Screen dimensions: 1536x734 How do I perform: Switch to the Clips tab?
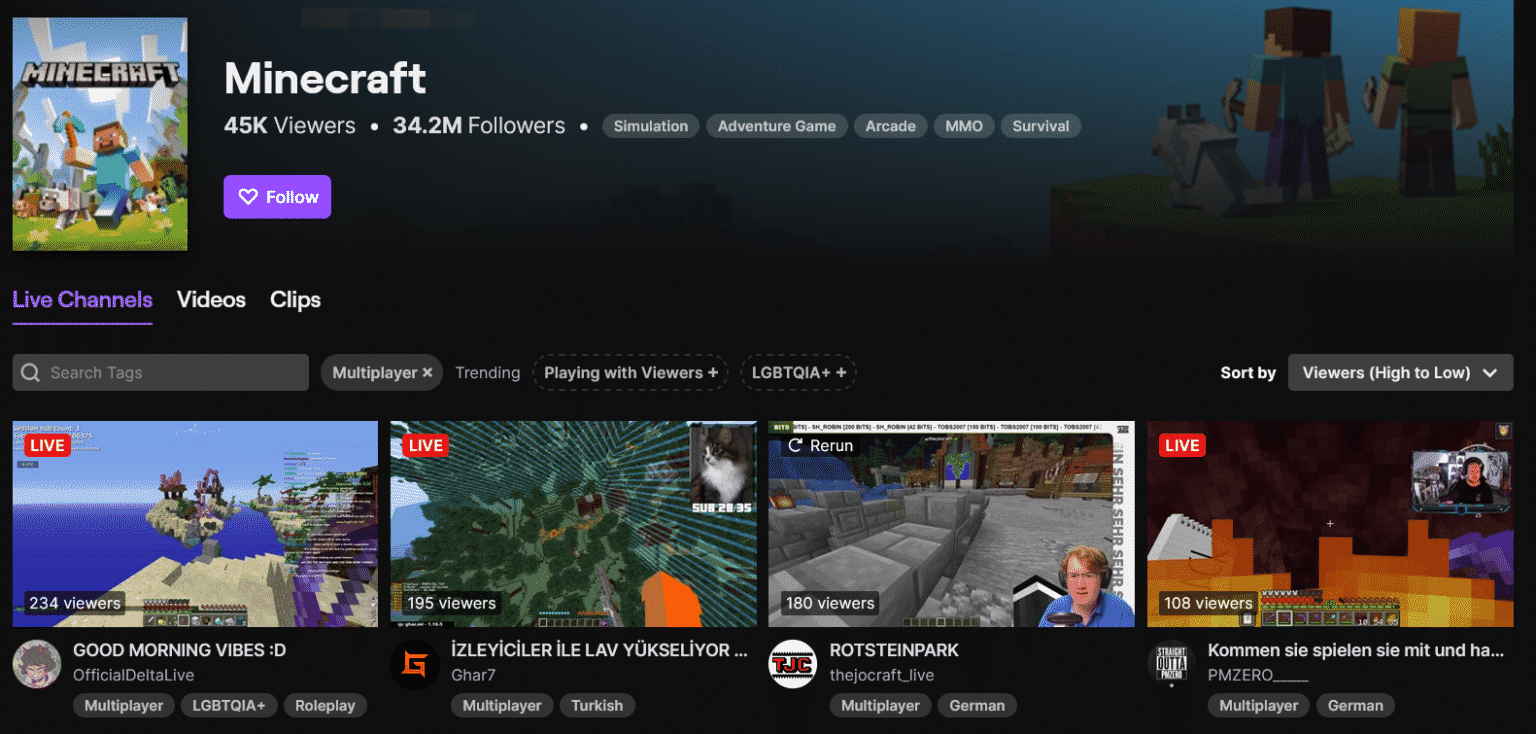pyautogui.click(x=294, y=299)
